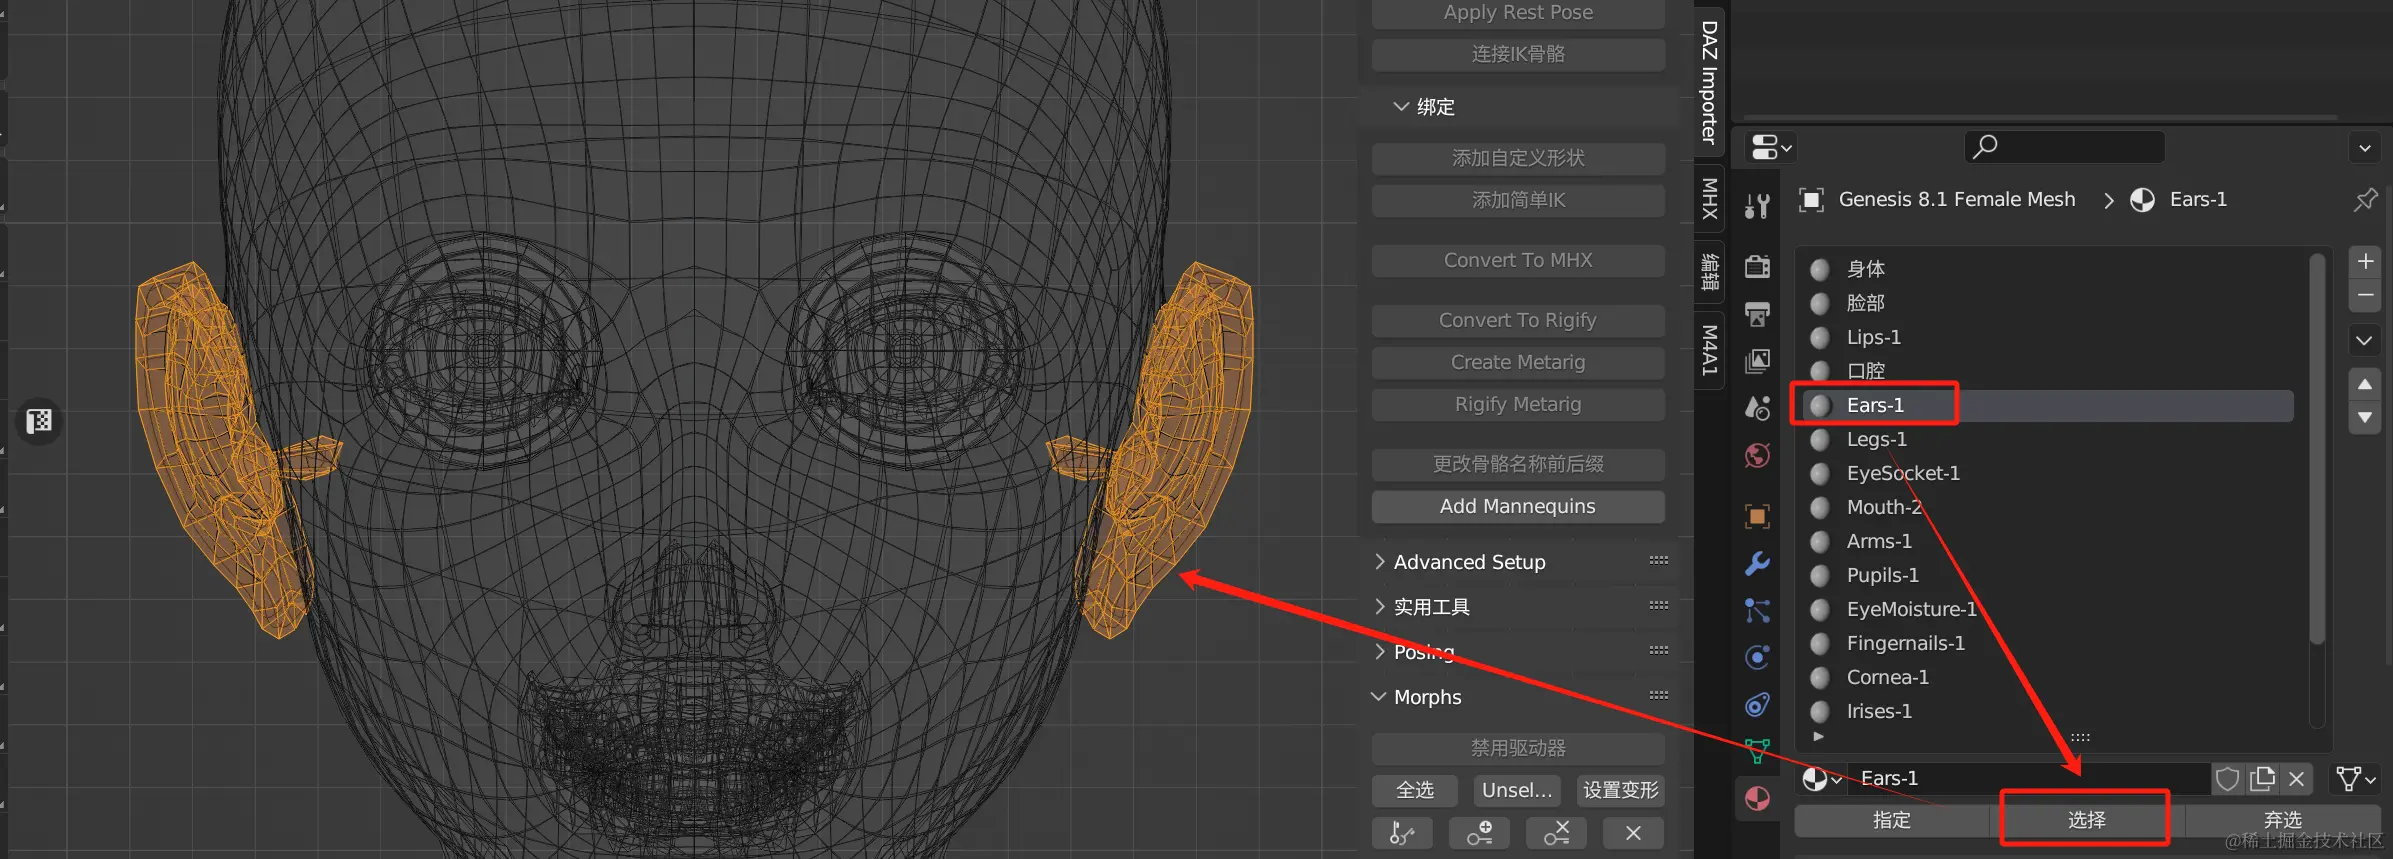Open the editor type dropdown
The height and width of the screenshot is (859, 2393).
(1771, 148)
